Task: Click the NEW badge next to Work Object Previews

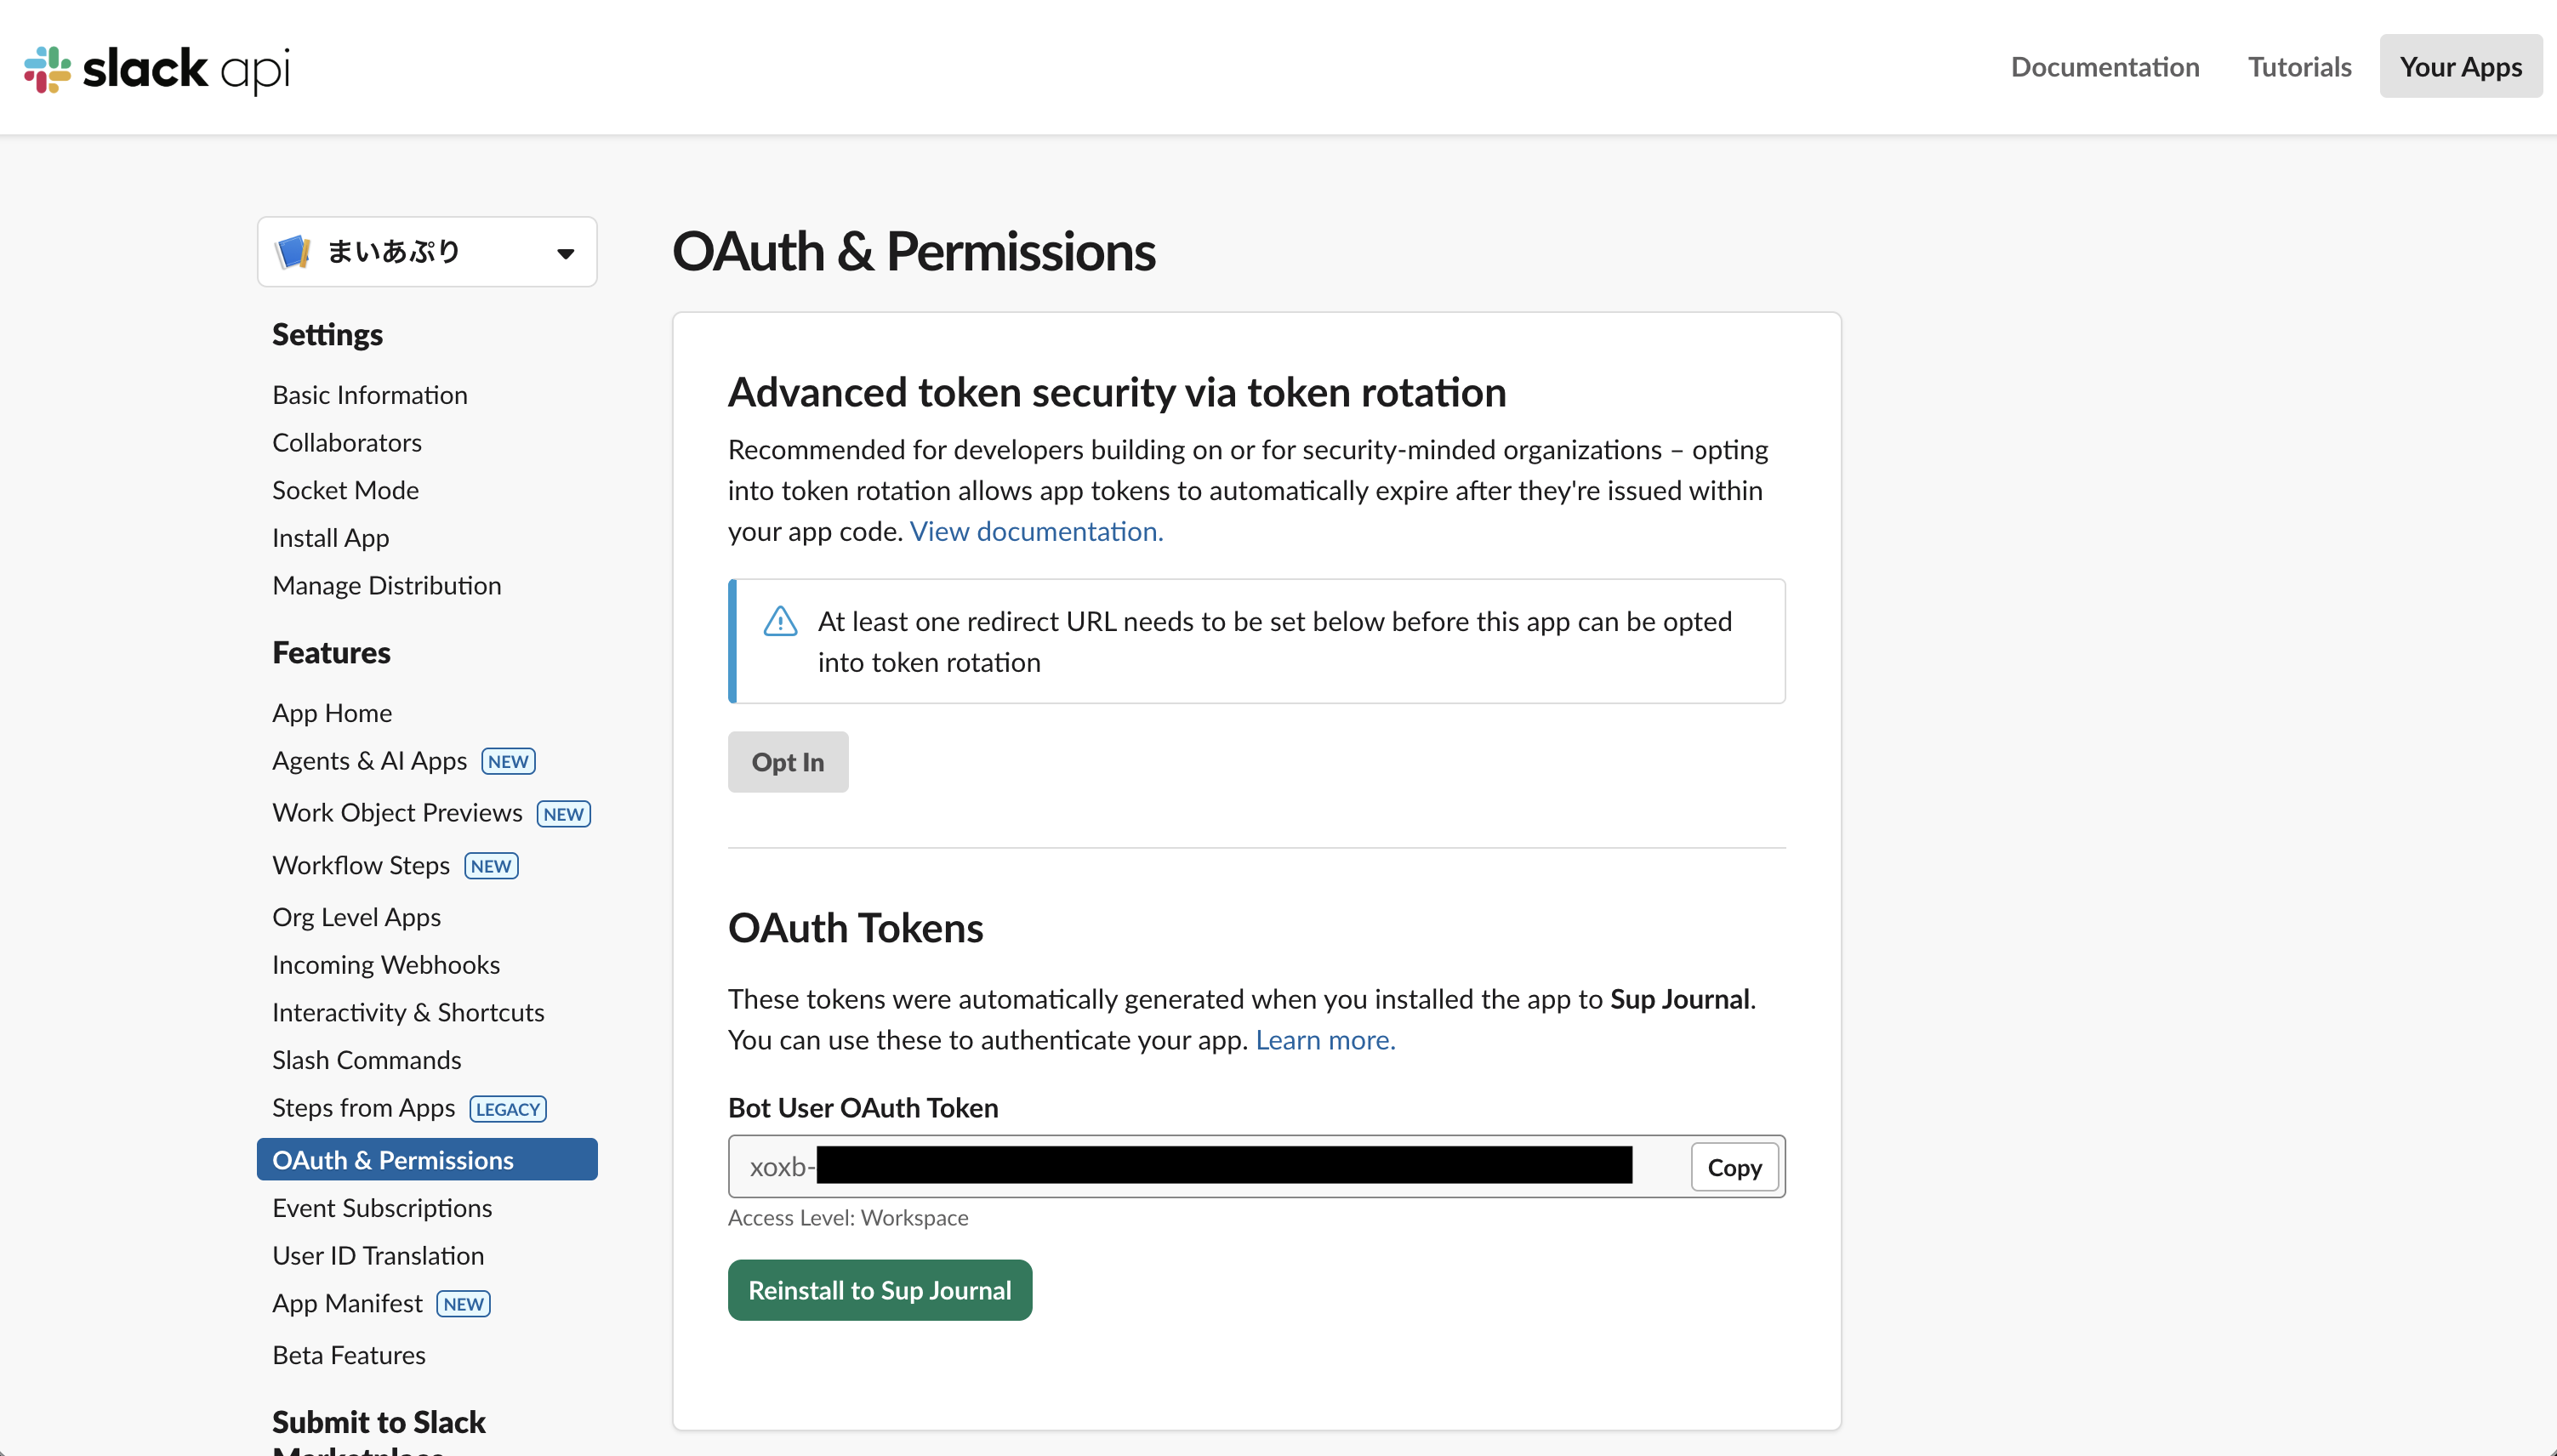Action: (564, 814)
